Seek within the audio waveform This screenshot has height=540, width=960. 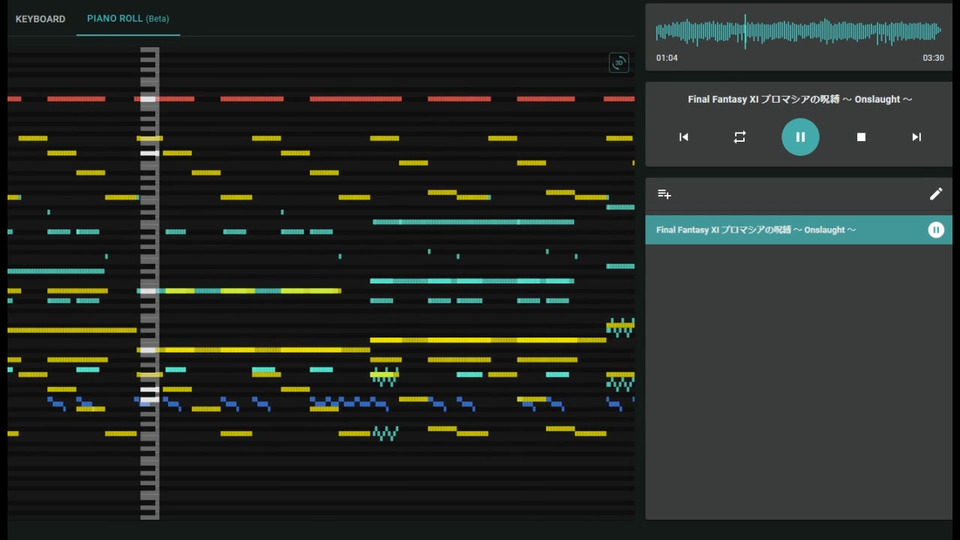(798, 32)
